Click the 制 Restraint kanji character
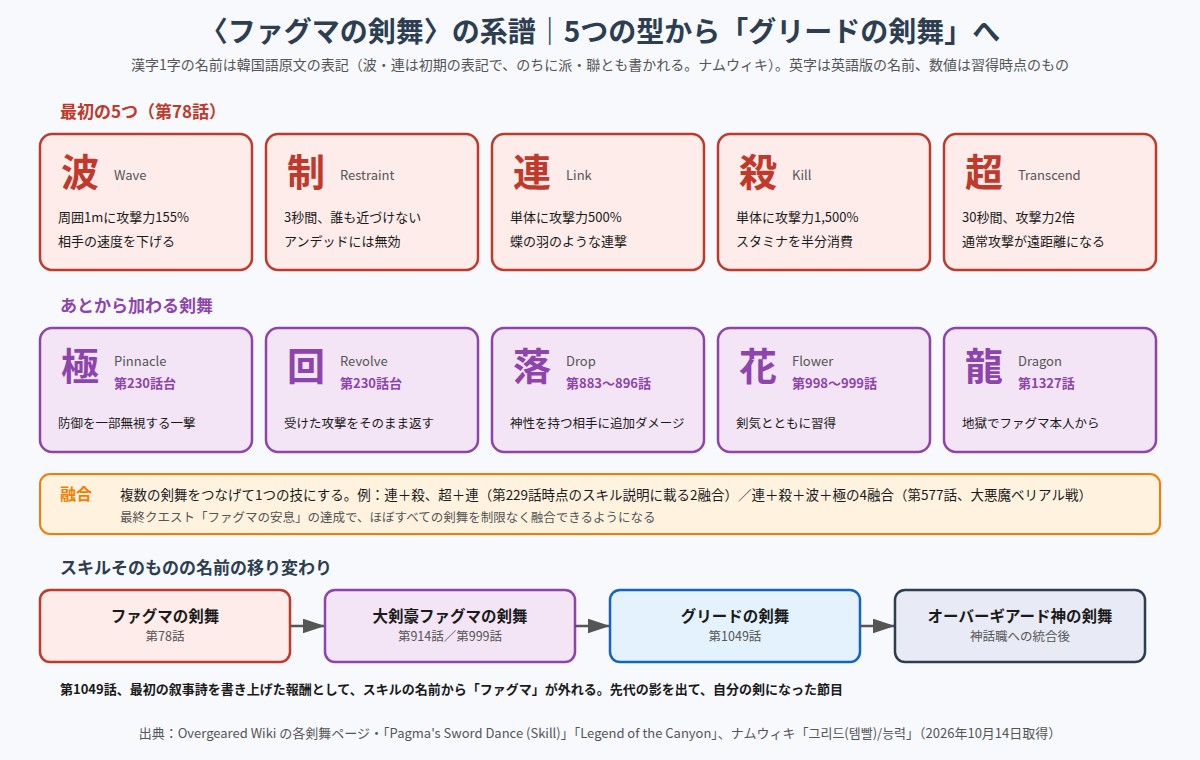 (x=305, y=173)
